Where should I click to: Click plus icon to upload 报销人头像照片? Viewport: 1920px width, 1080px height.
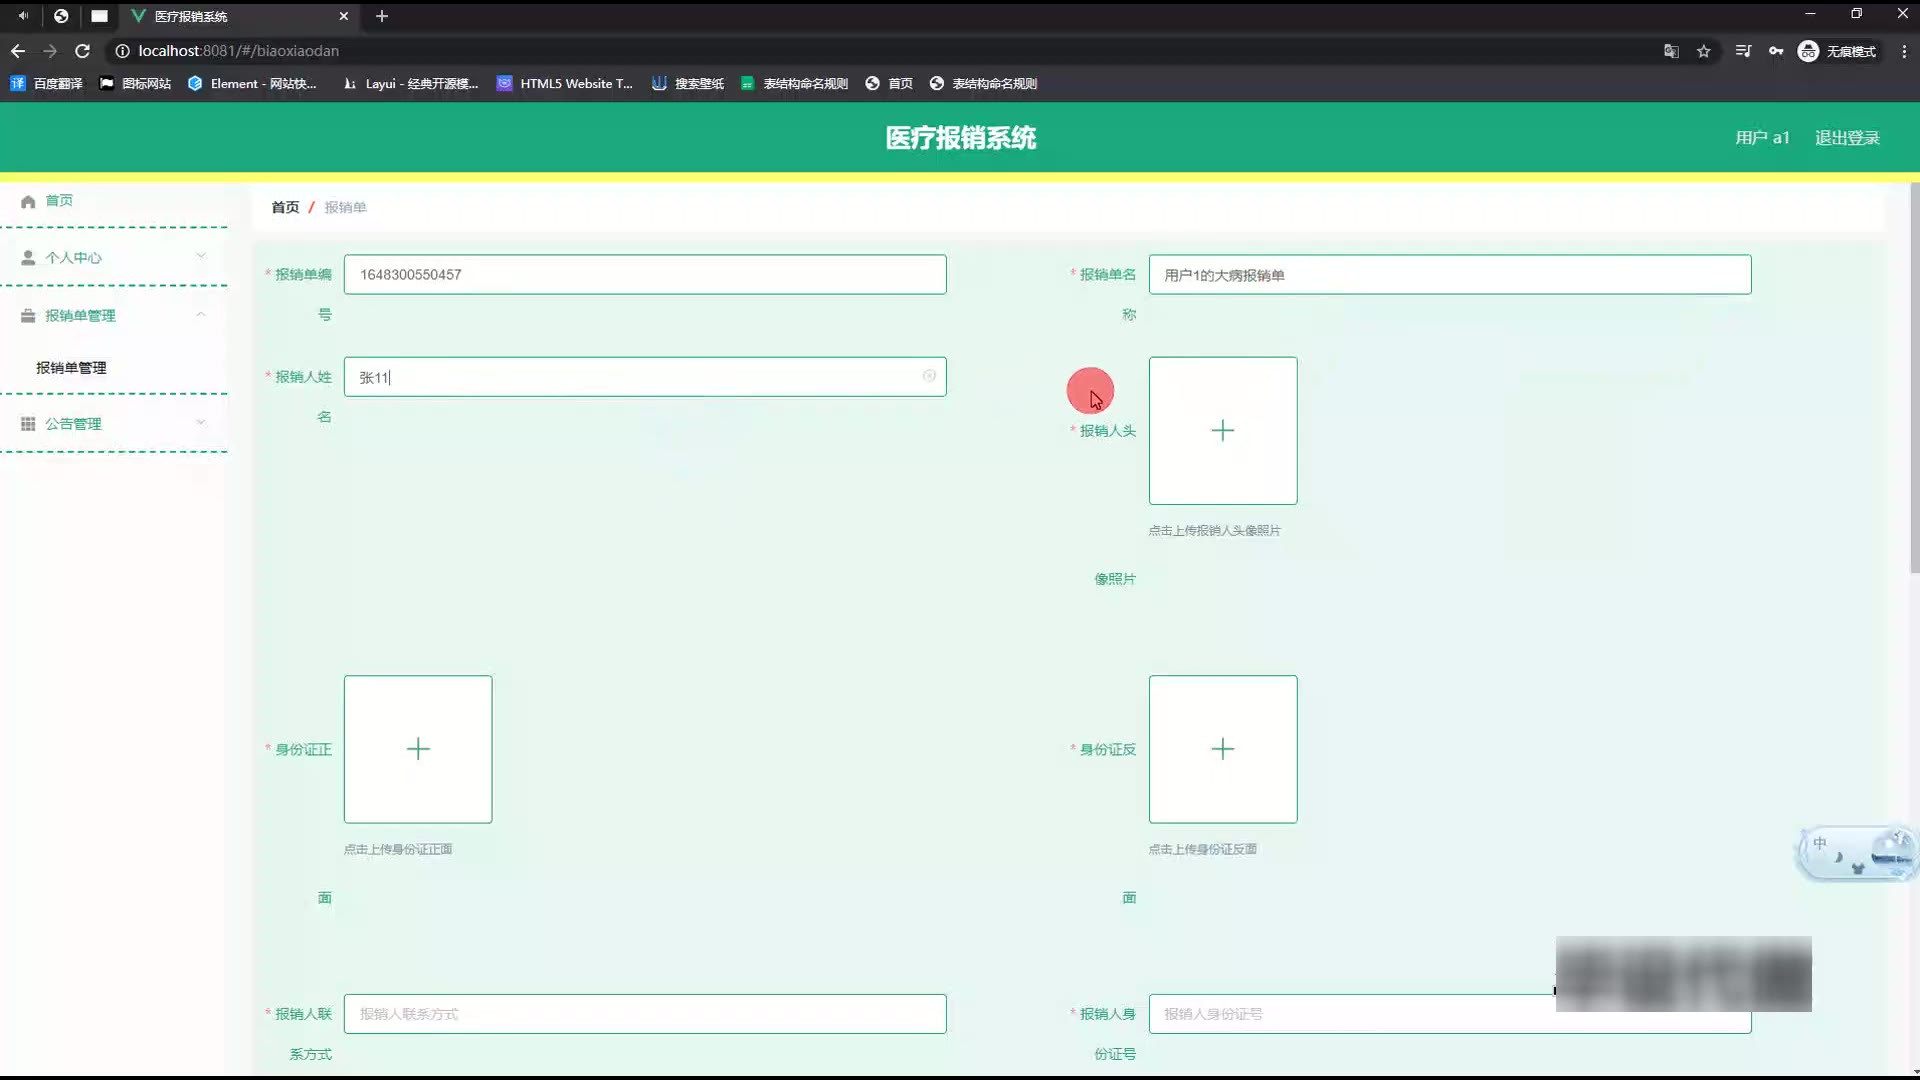(1222, 431)
